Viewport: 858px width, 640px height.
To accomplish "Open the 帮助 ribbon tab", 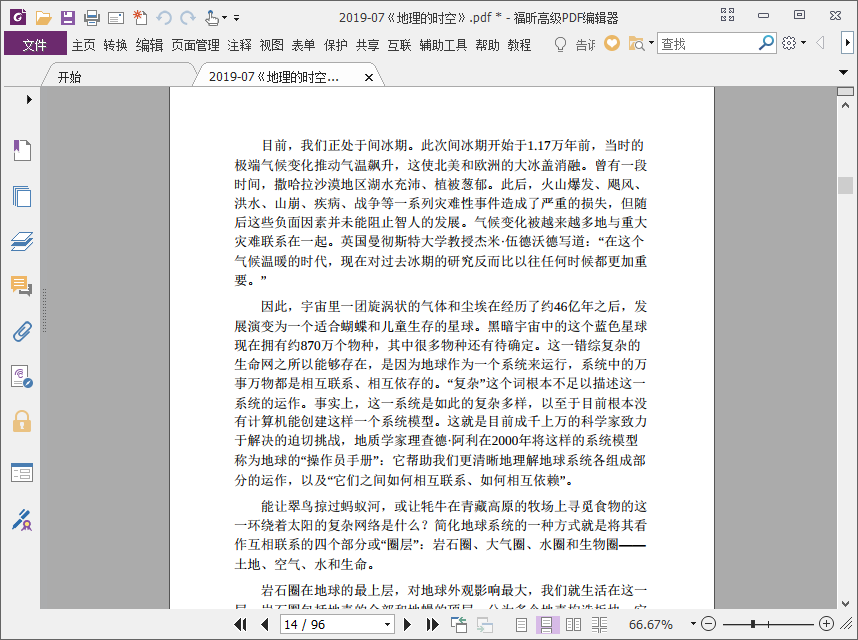I will pyautogui.click(x=488, y=45).
